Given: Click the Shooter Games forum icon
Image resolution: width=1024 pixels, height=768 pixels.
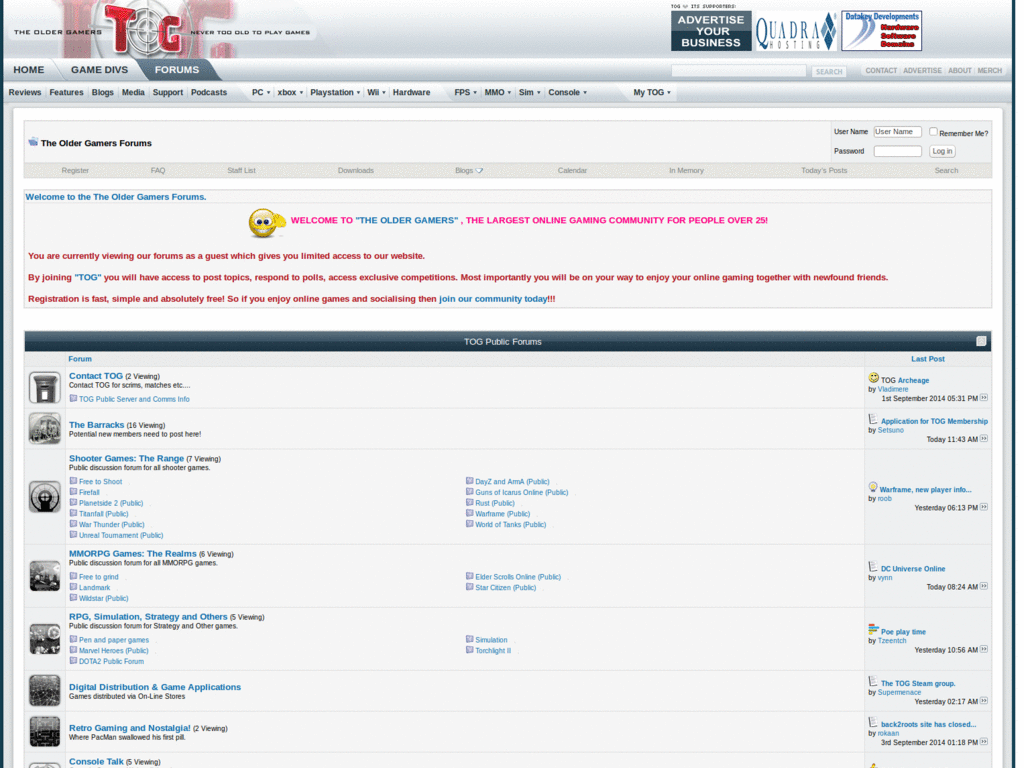Looking at the screenshot, I should 44,496.
